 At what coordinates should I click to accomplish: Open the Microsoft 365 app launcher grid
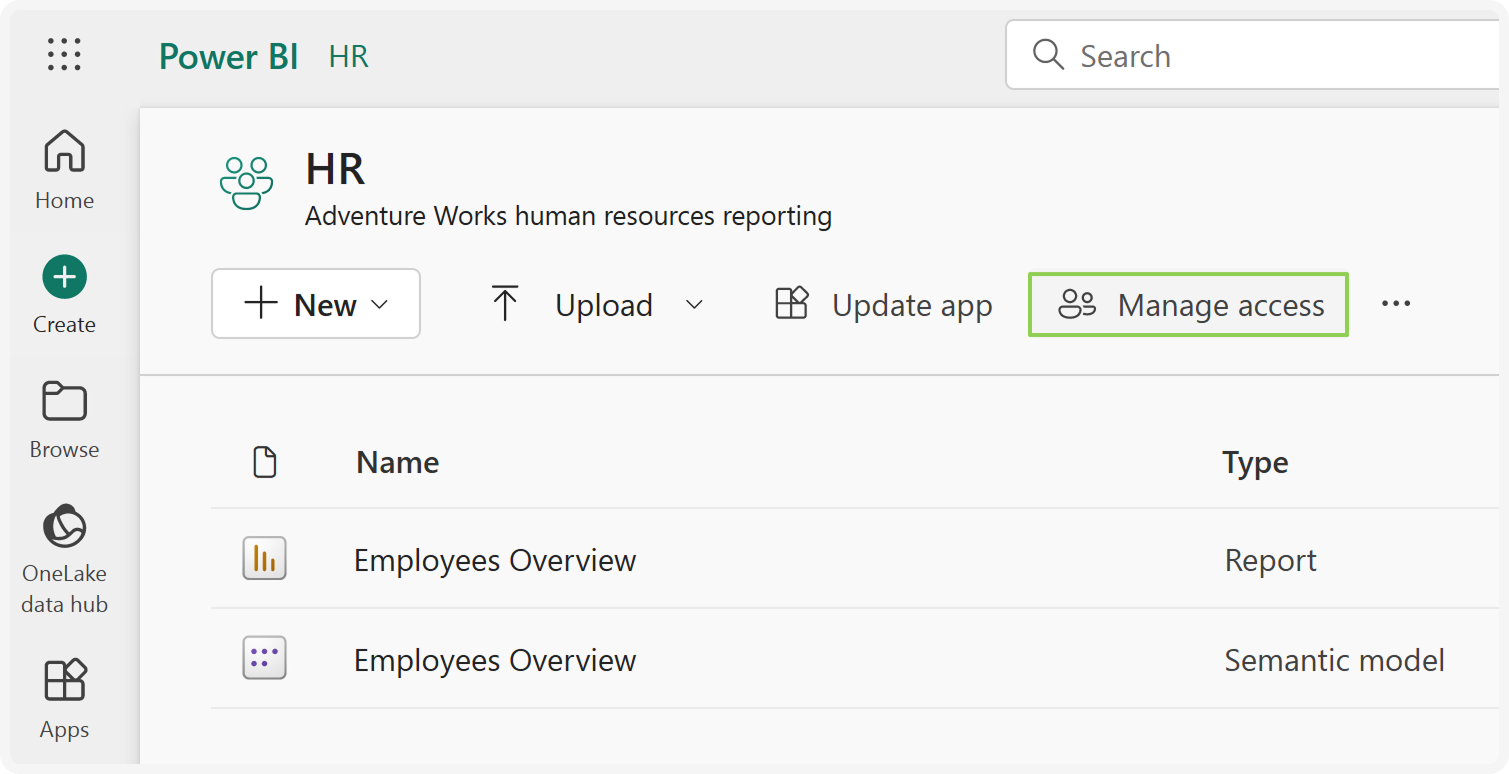click(63, 55)
